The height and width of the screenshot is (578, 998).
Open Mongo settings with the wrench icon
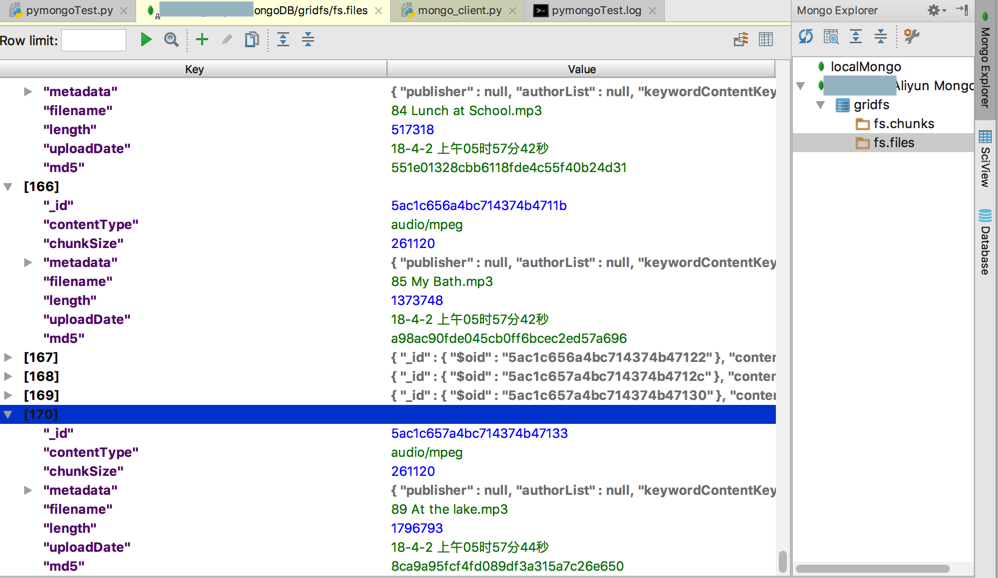[x=911, y=36]
